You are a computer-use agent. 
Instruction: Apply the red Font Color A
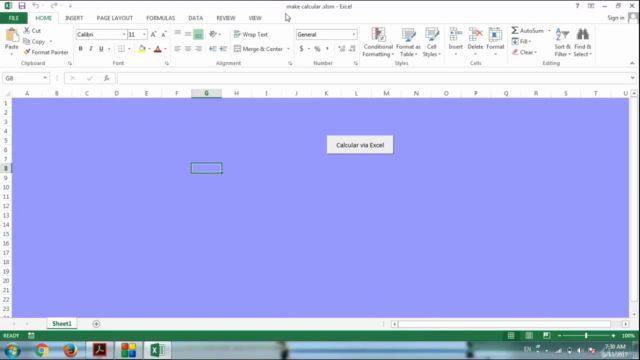(158, 49)
